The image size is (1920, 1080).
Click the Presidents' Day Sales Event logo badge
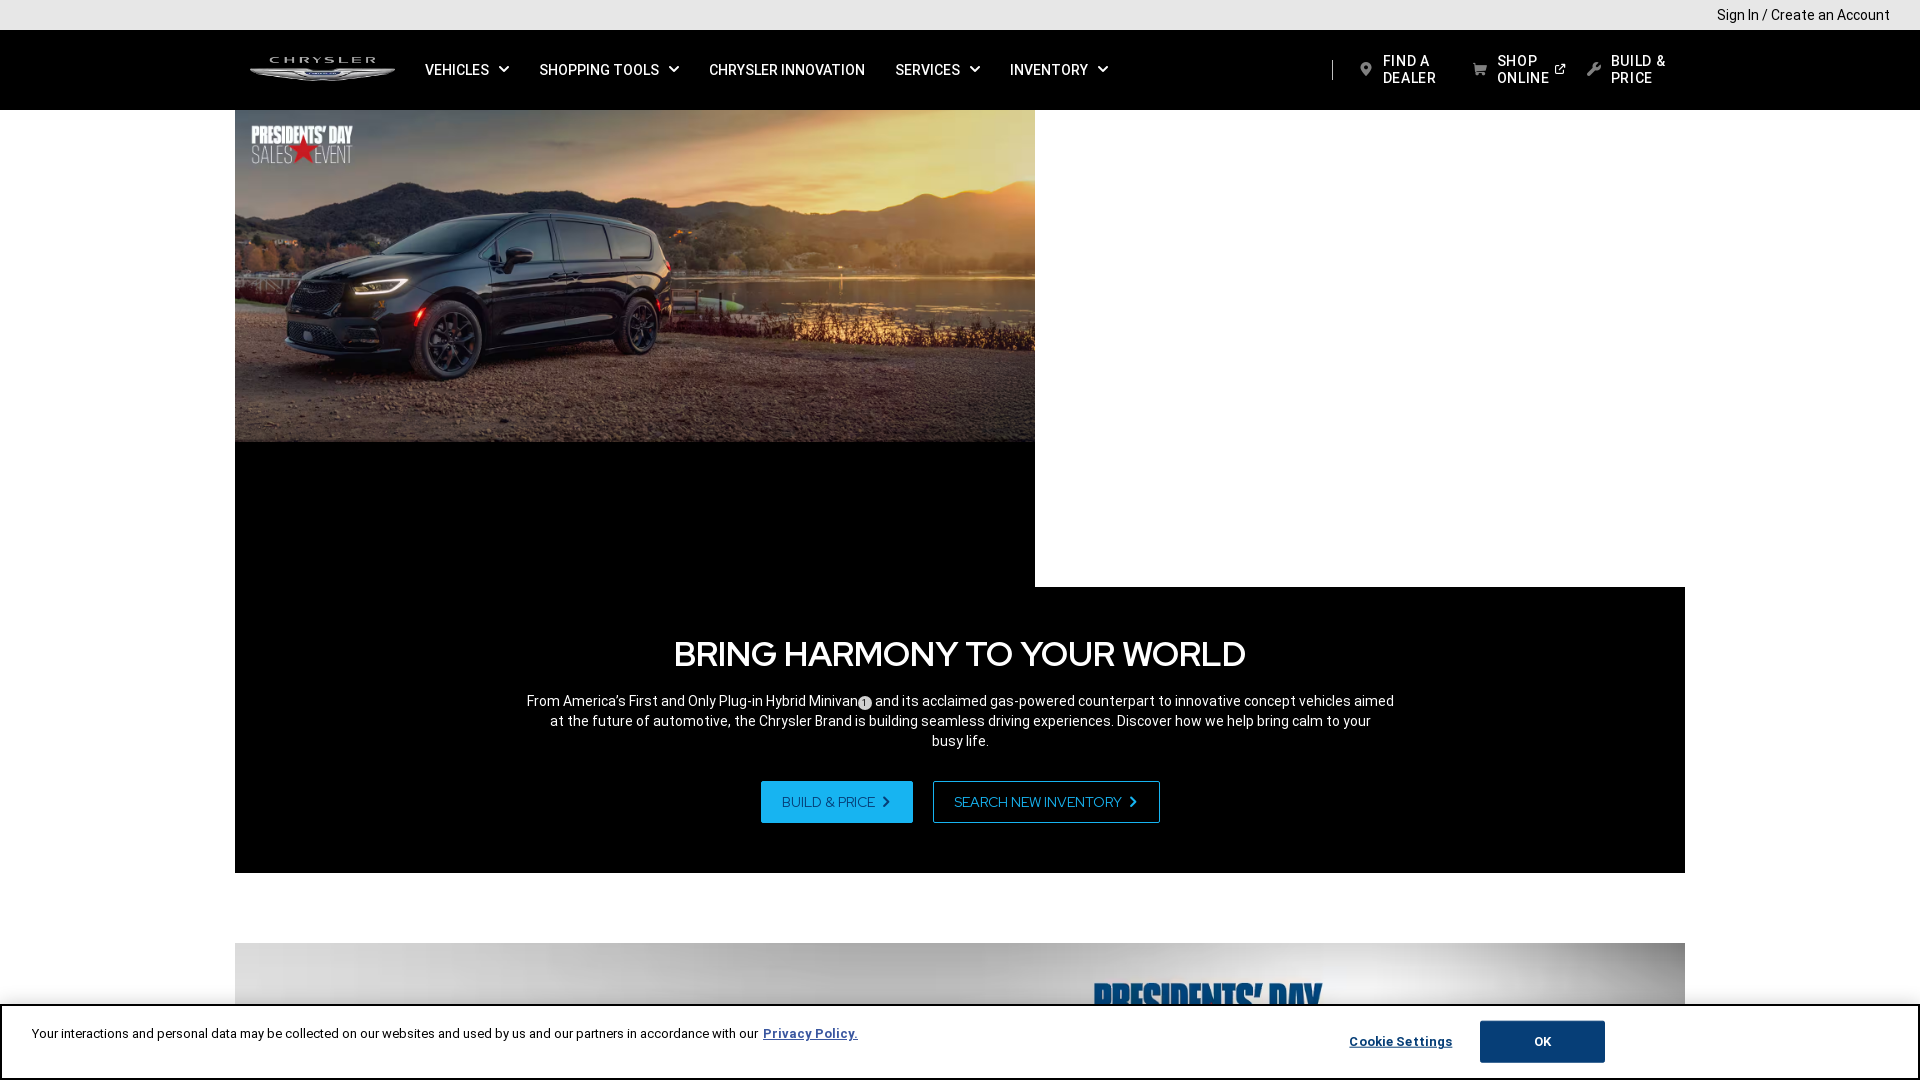[x=302, y=145]
